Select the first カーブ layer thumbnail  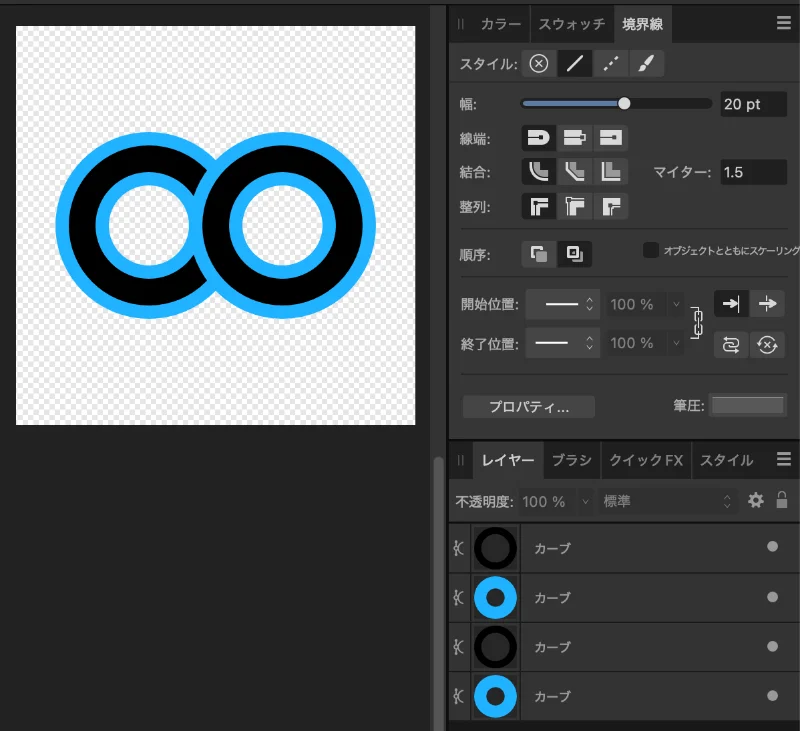(495, 548)
